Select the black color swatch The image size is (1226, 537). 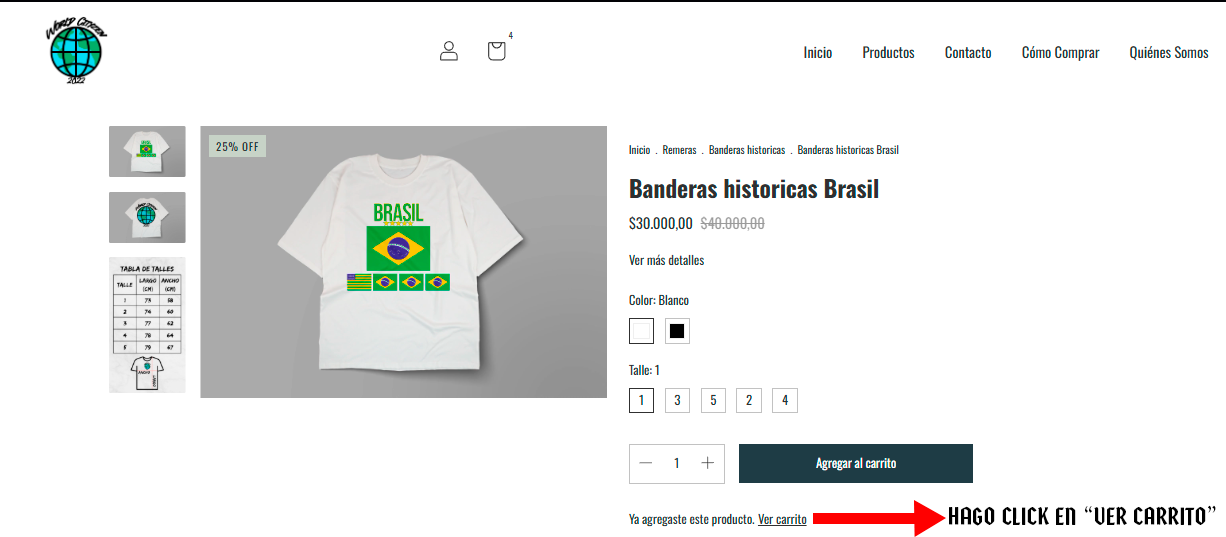tap(677, 331)
